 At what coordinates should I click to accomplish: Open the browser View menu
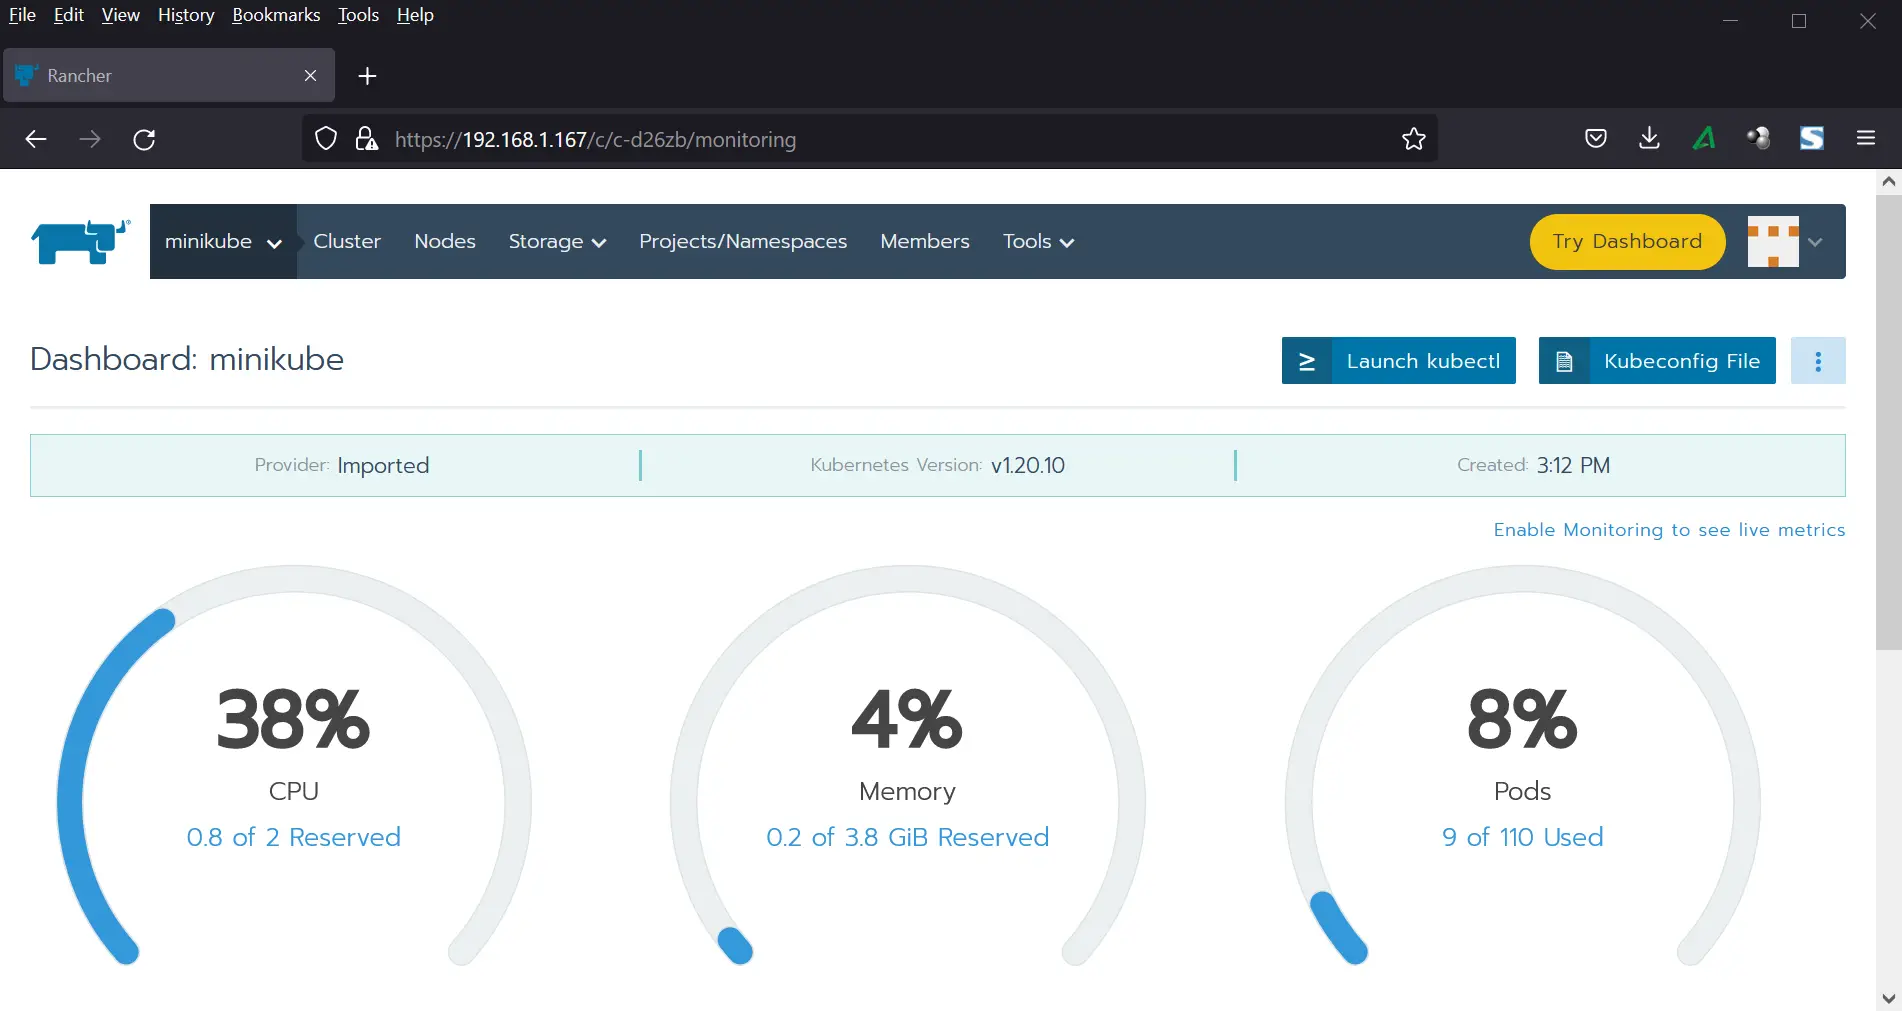click(x=120, y=15)
